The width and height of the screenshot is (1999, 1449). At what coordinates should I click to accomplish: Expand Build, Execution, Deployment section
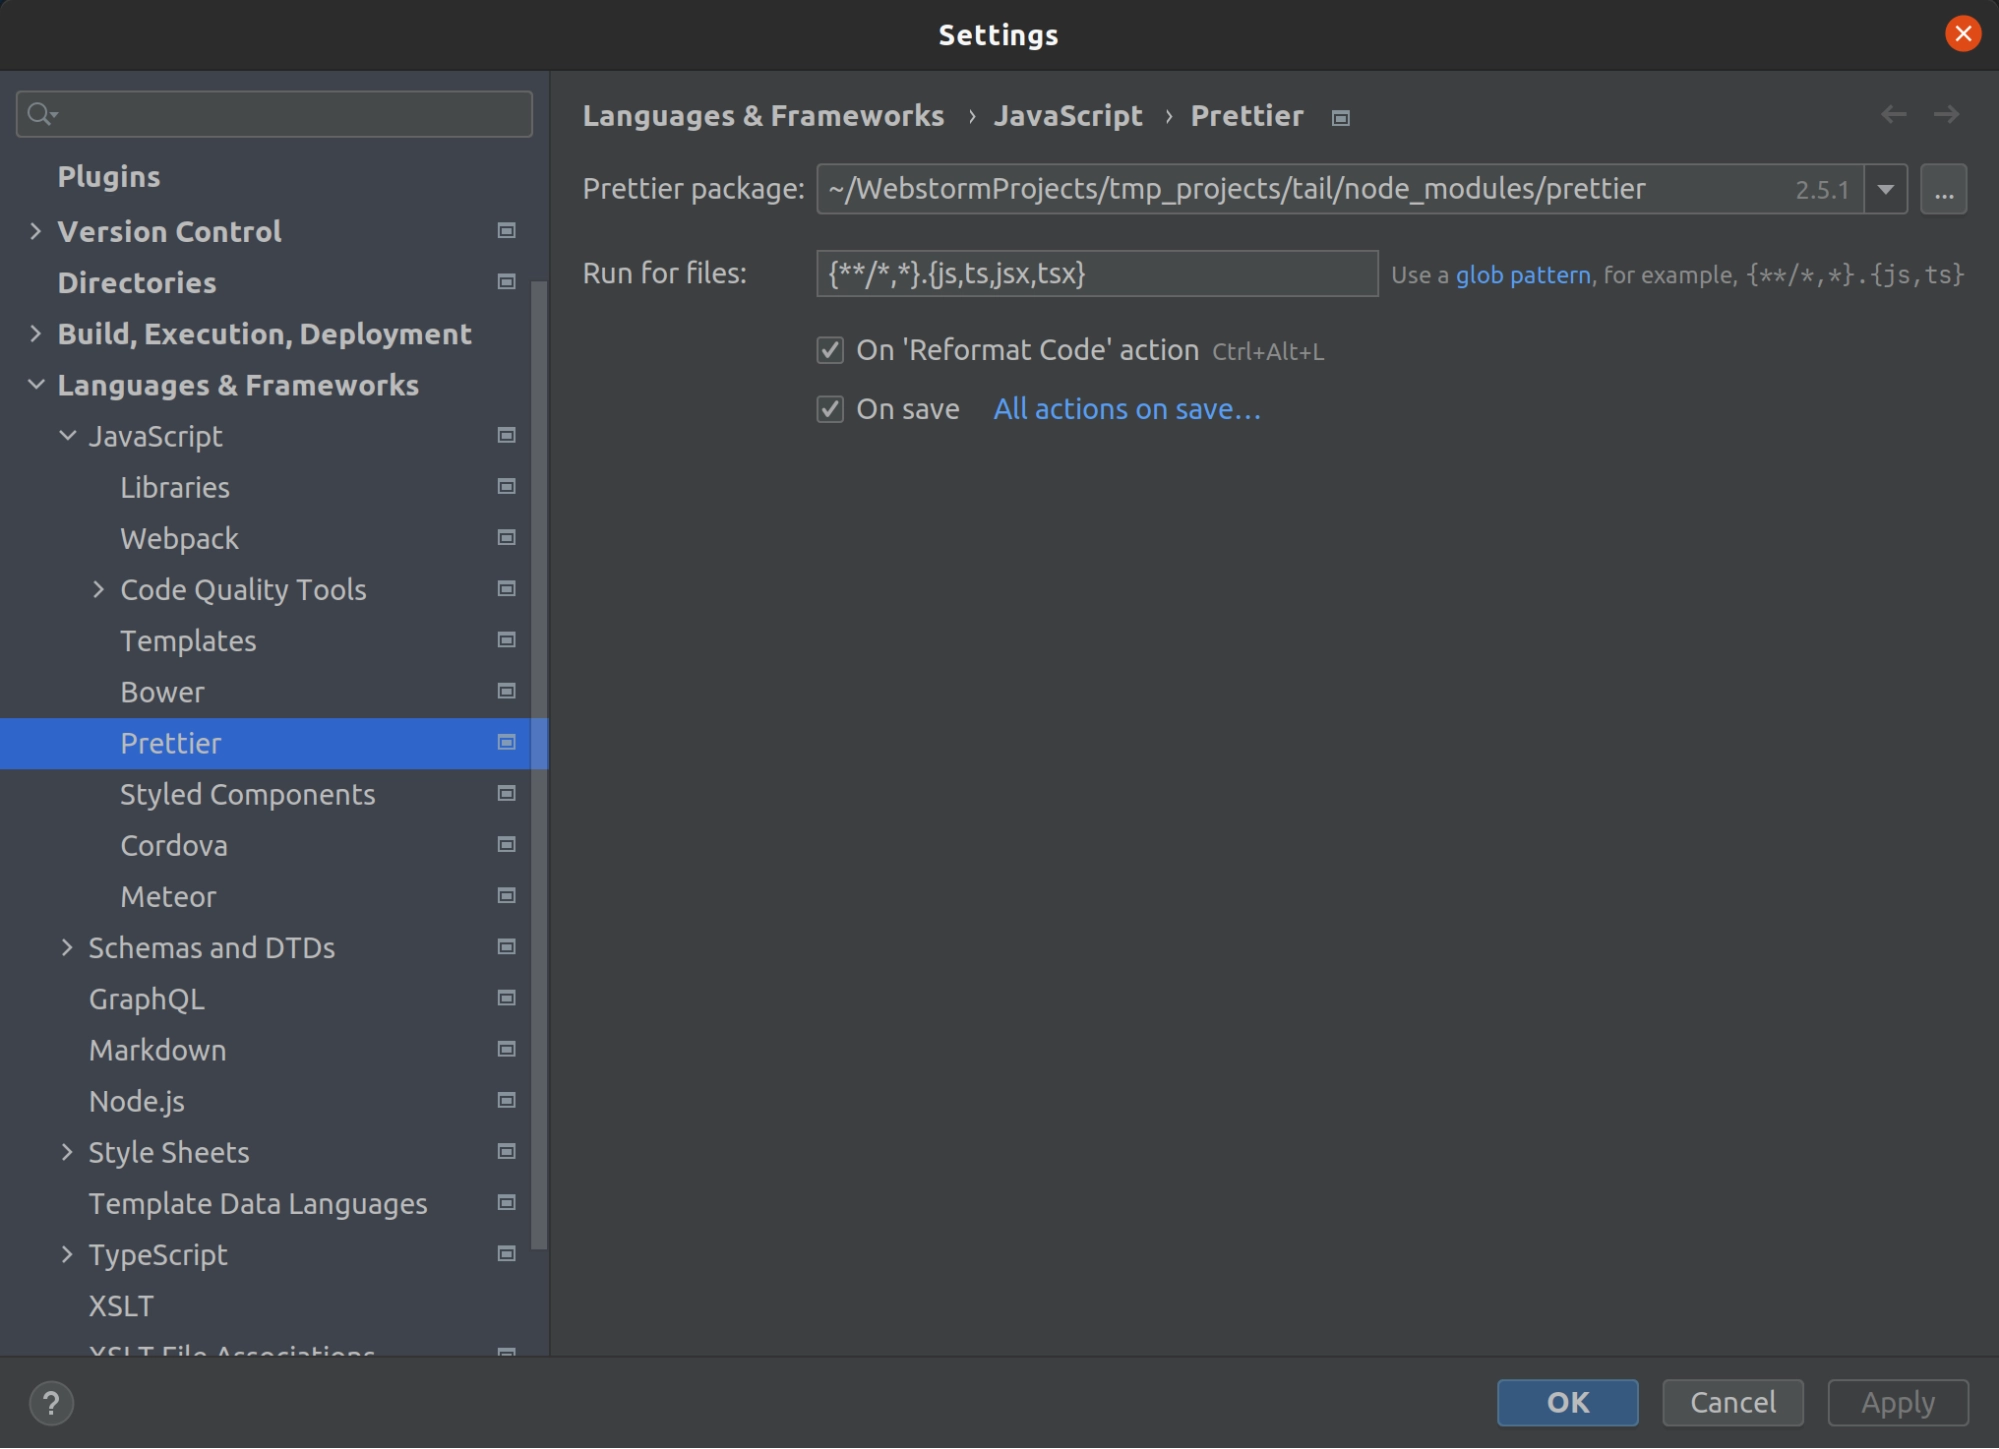click(36, 333)
